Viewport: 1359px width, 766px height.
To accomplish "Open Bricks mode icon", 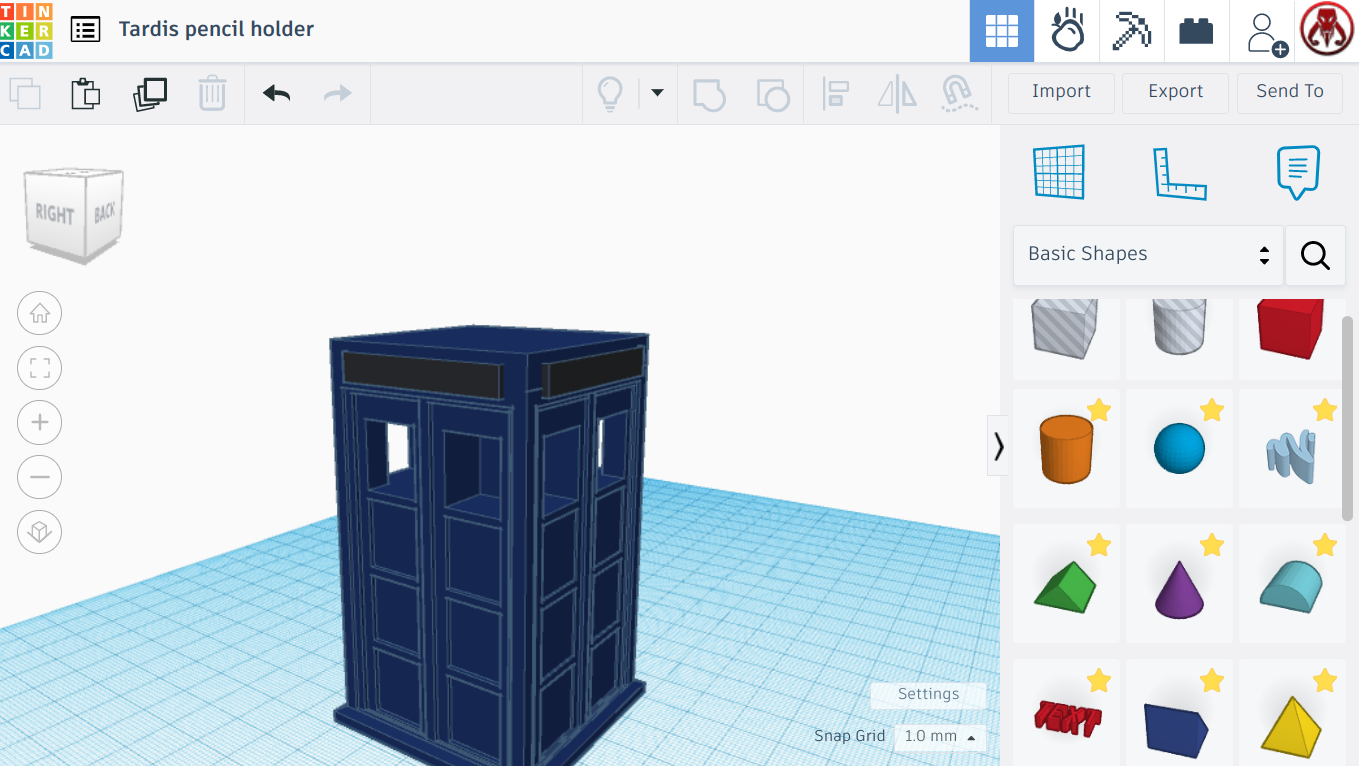I will (1196, 31).
